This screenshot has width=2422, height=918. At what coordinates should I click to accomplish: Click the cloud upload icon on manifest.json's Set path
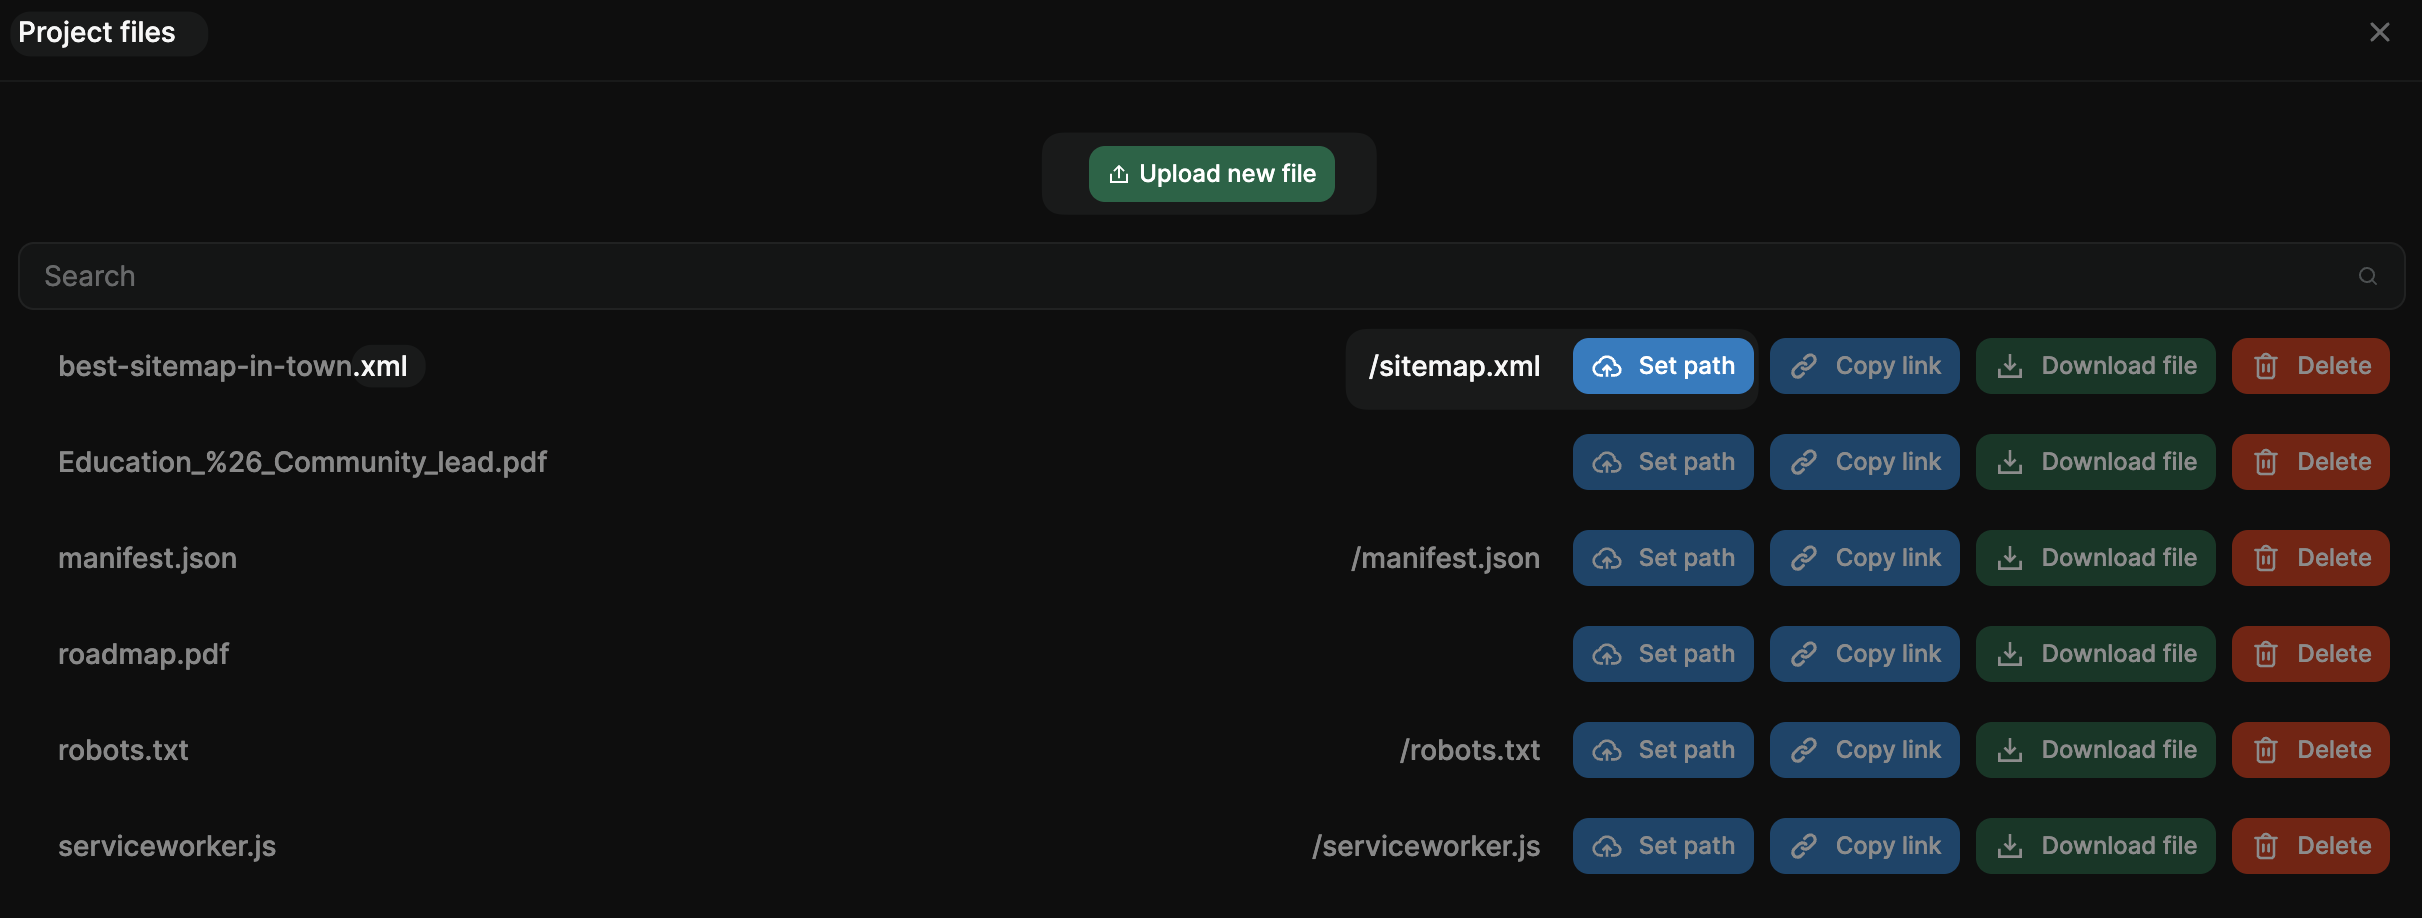[x=1609, y=558]
